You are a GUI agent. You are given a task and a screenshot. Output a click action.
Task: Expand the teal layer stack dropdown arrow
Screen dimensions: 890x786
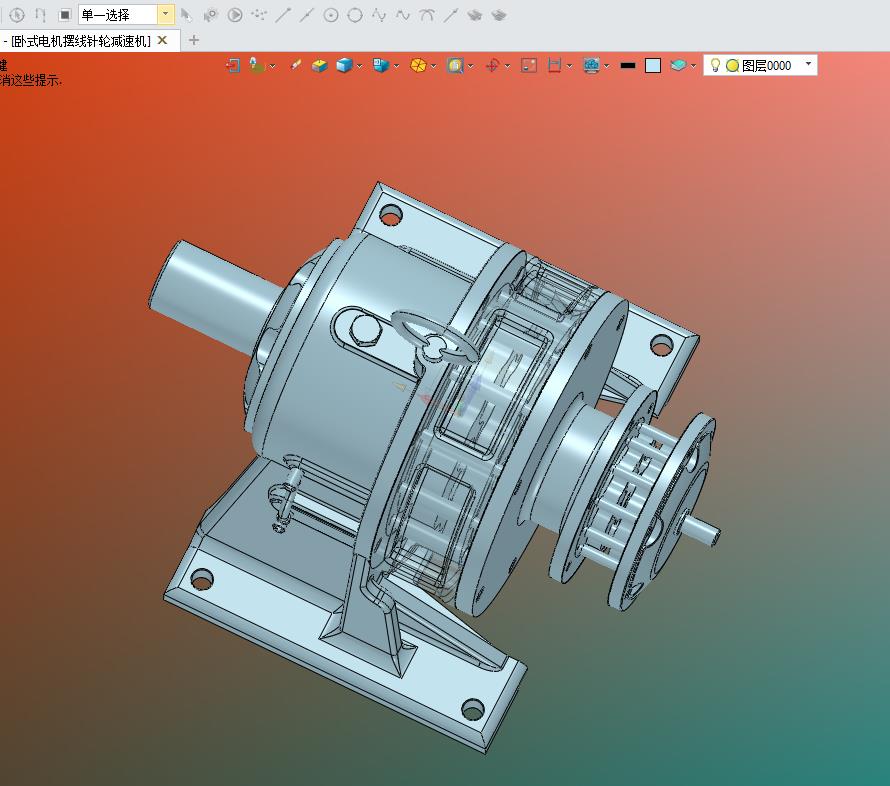(693, 66)
